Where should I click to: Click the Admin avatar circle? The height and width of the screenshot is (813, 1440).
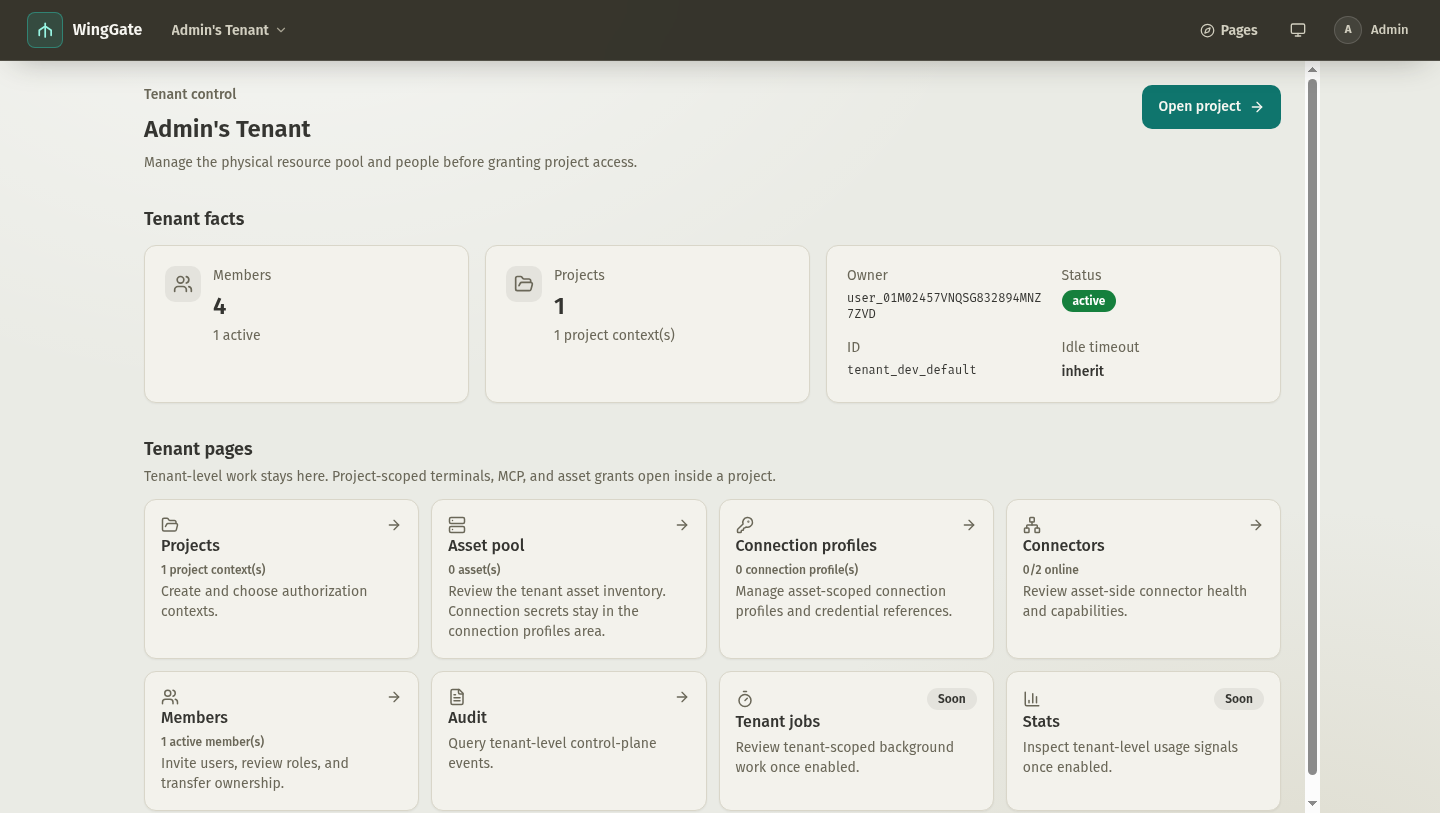pyautogui.click(x=1348, y=30)
